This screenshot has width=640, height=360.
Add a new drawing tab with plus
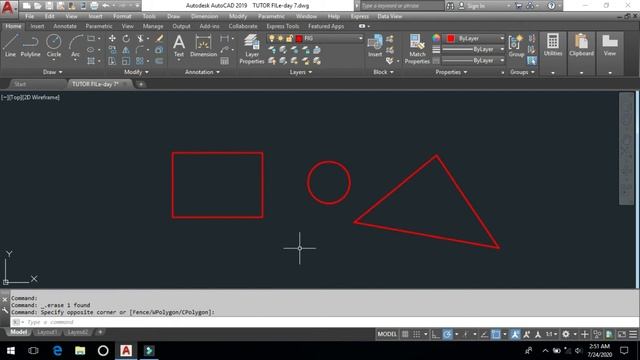tap(140, 84)
